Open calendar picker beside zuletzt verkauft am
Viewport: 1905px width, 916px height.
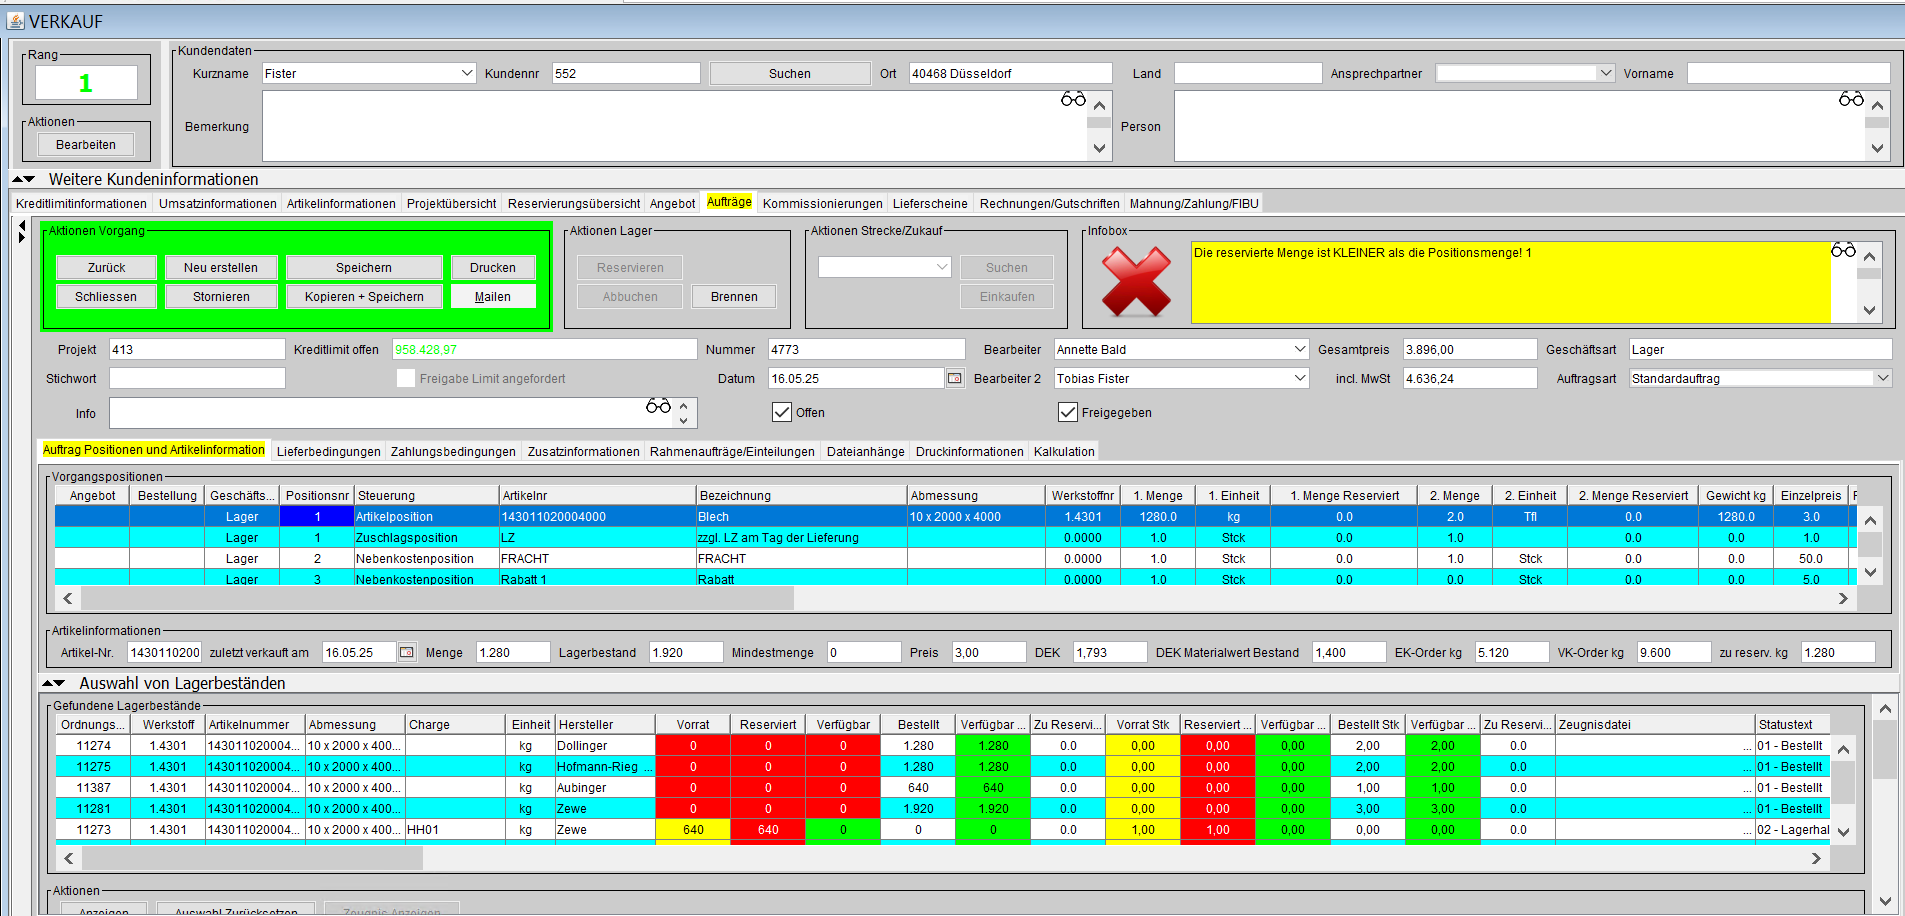coord(407,652)
